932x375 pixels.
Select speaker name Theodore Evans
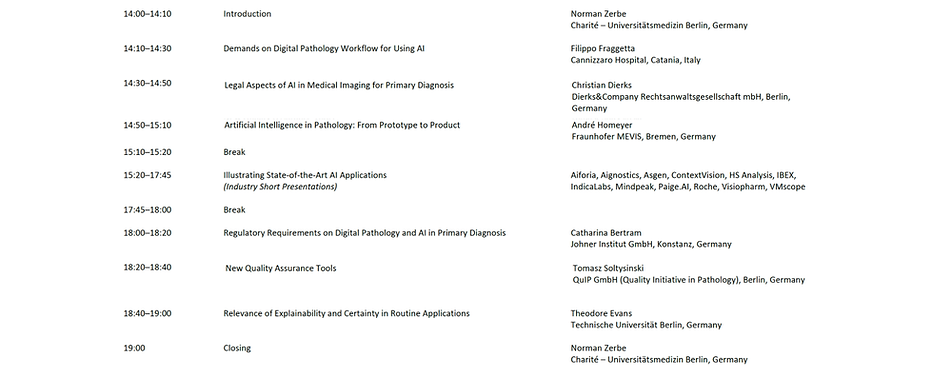602,313
